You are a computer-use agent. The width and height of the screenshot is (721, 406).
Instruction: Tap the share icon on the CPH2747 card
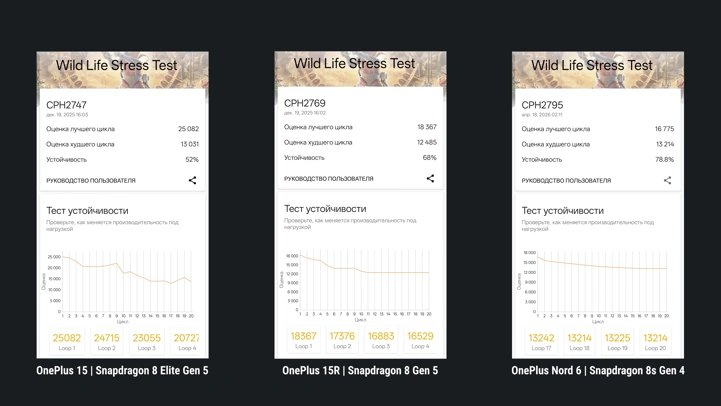point(192,180)
